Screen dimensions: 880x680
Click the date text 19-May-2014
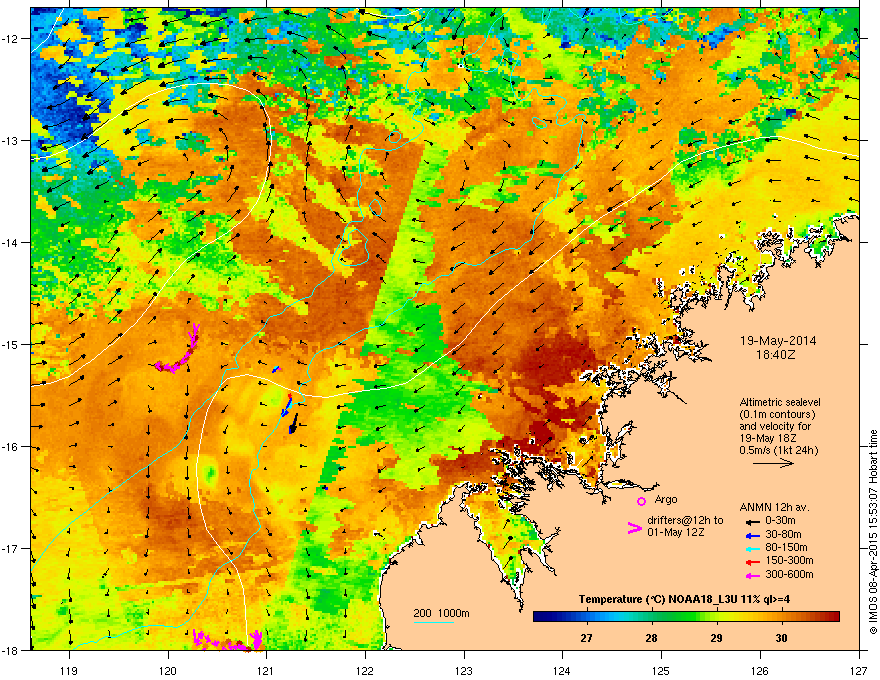click(778, 341)
